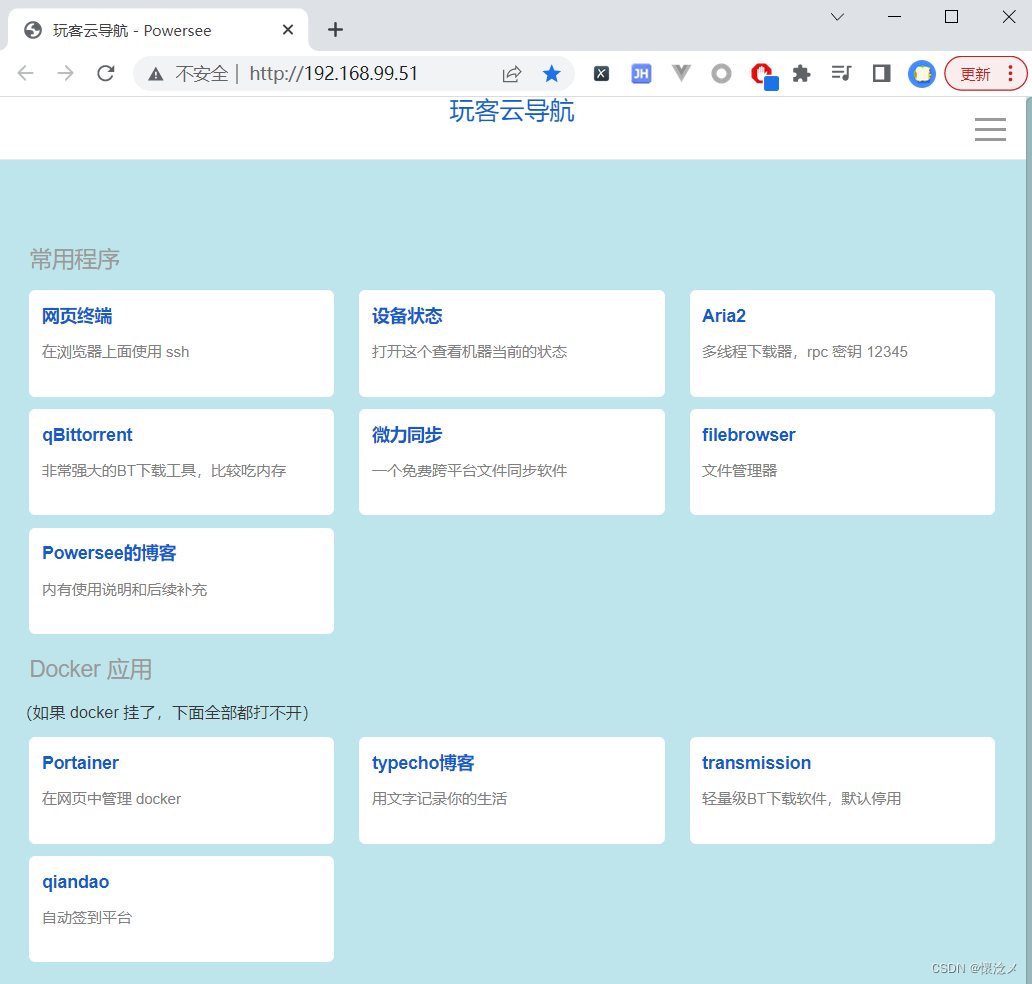Open the ad-blocker hand extension icon

click(763, 73)
